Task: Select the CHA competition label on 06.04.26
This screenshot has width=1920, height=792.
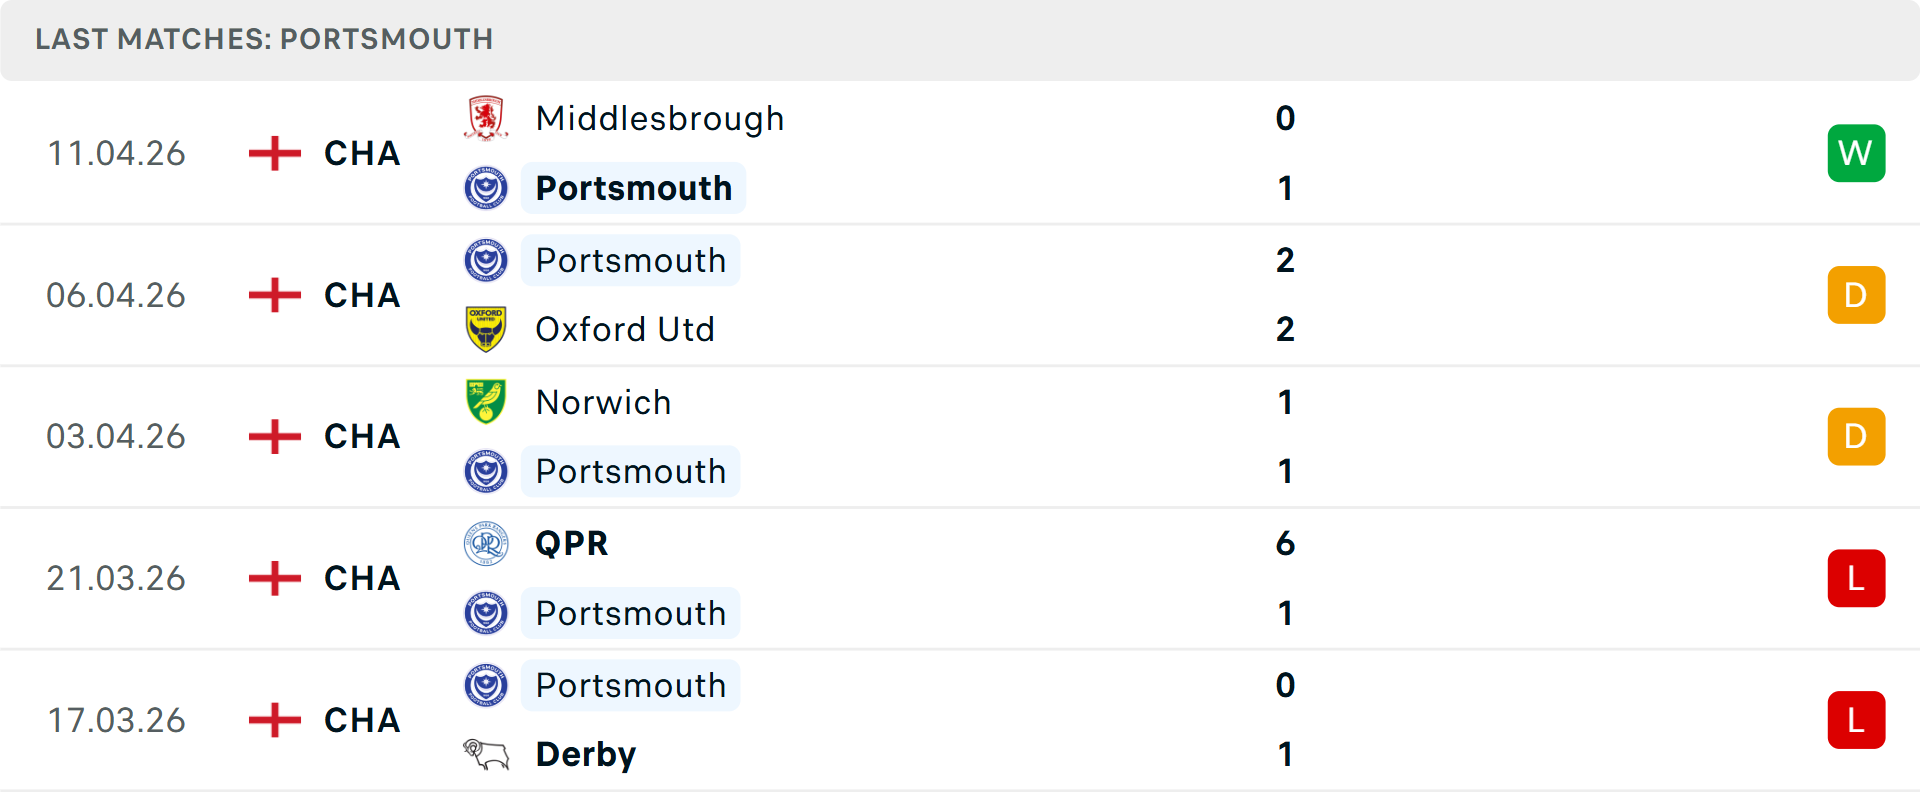Action: (x=362, y=294)
